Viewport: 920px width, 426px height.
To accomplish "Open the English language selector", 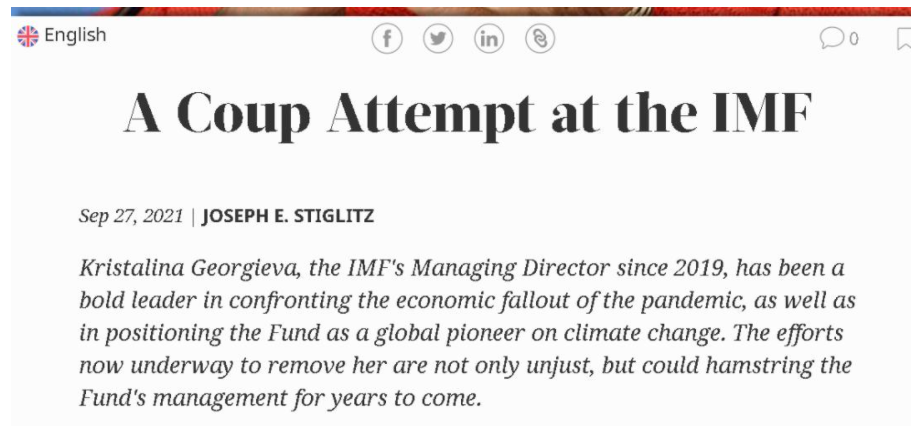I will tap(74, 36).
